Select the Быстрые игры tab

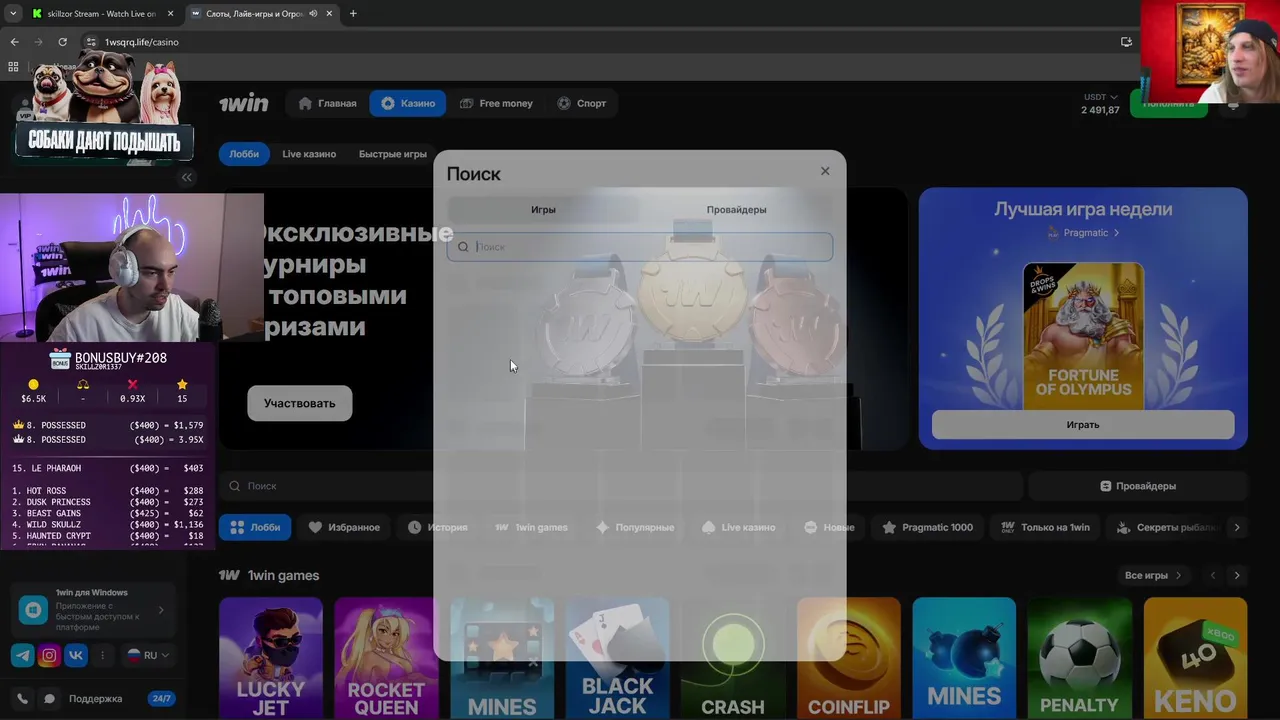(x=393, y=154)
